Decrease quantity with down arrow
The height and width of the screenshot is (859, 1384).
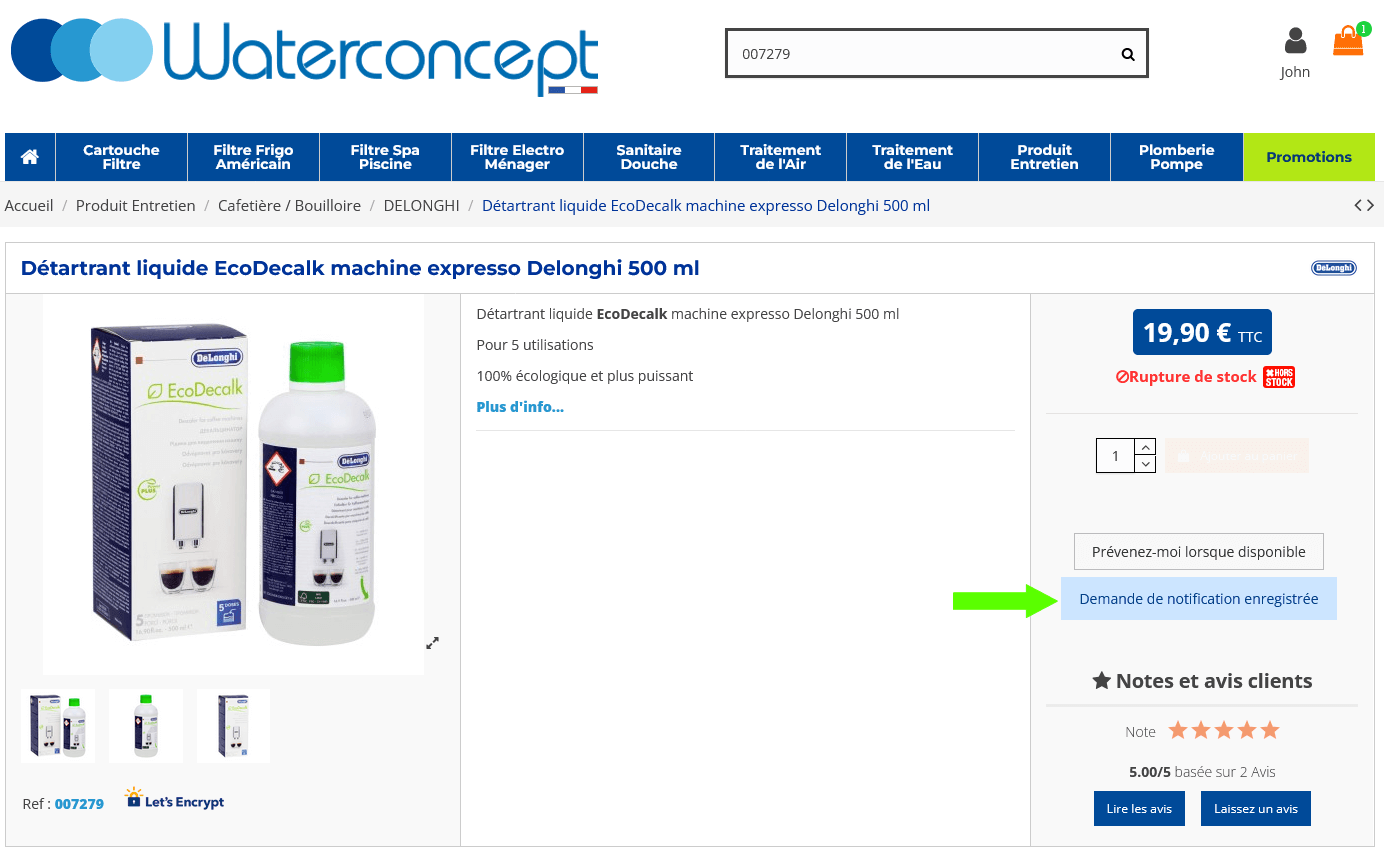(1146, 464)
